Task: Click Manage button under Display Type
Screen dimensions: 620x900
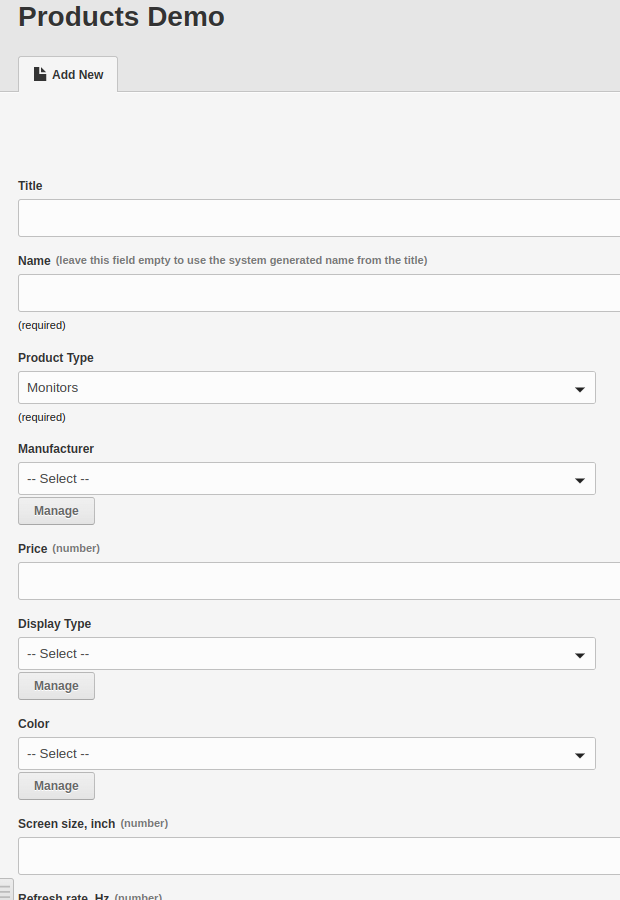Action: (56, 686)
